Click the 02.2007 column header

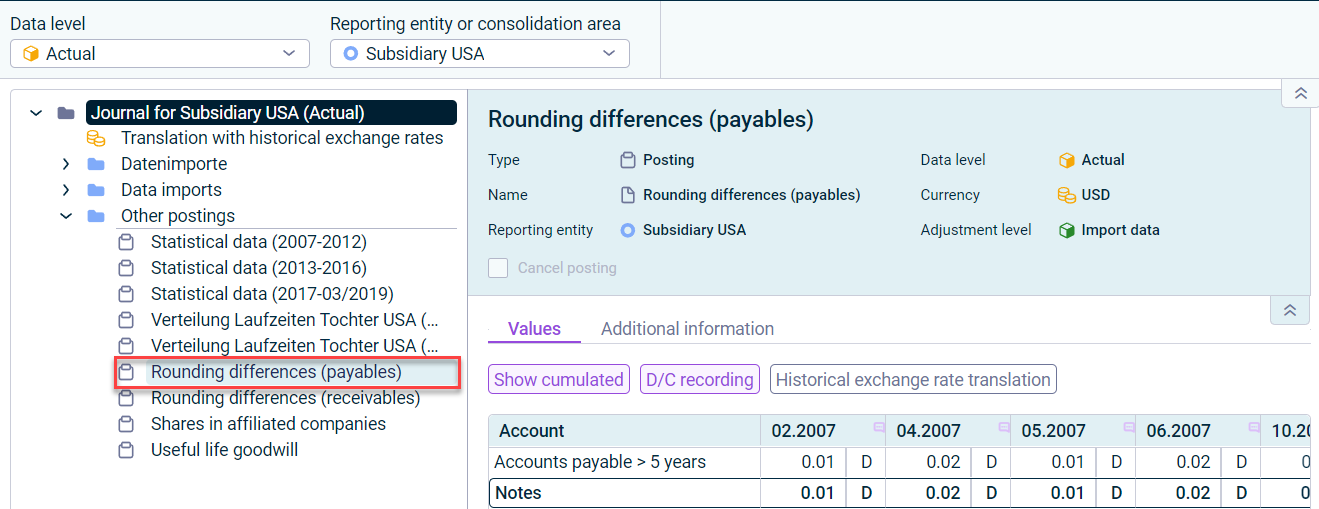point(822,431)
